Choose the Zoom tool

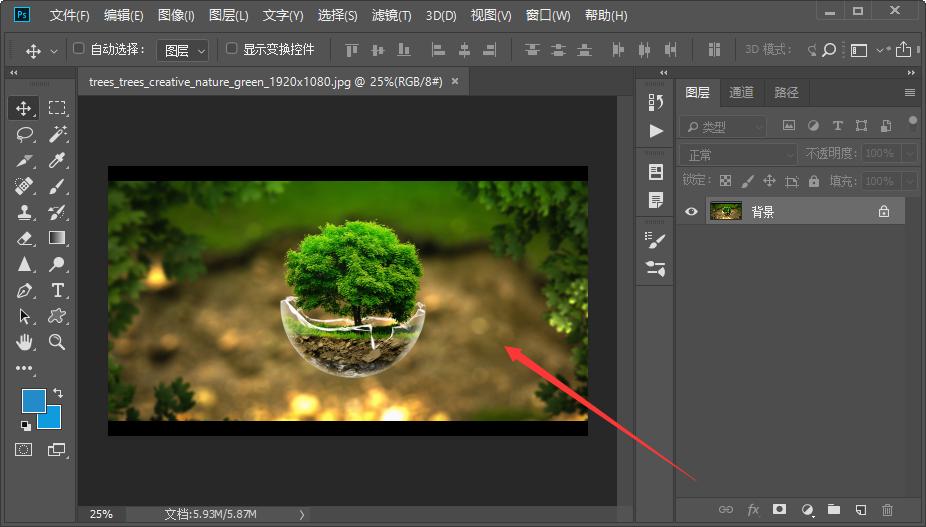pyautogui.click(x=58, y=342)
